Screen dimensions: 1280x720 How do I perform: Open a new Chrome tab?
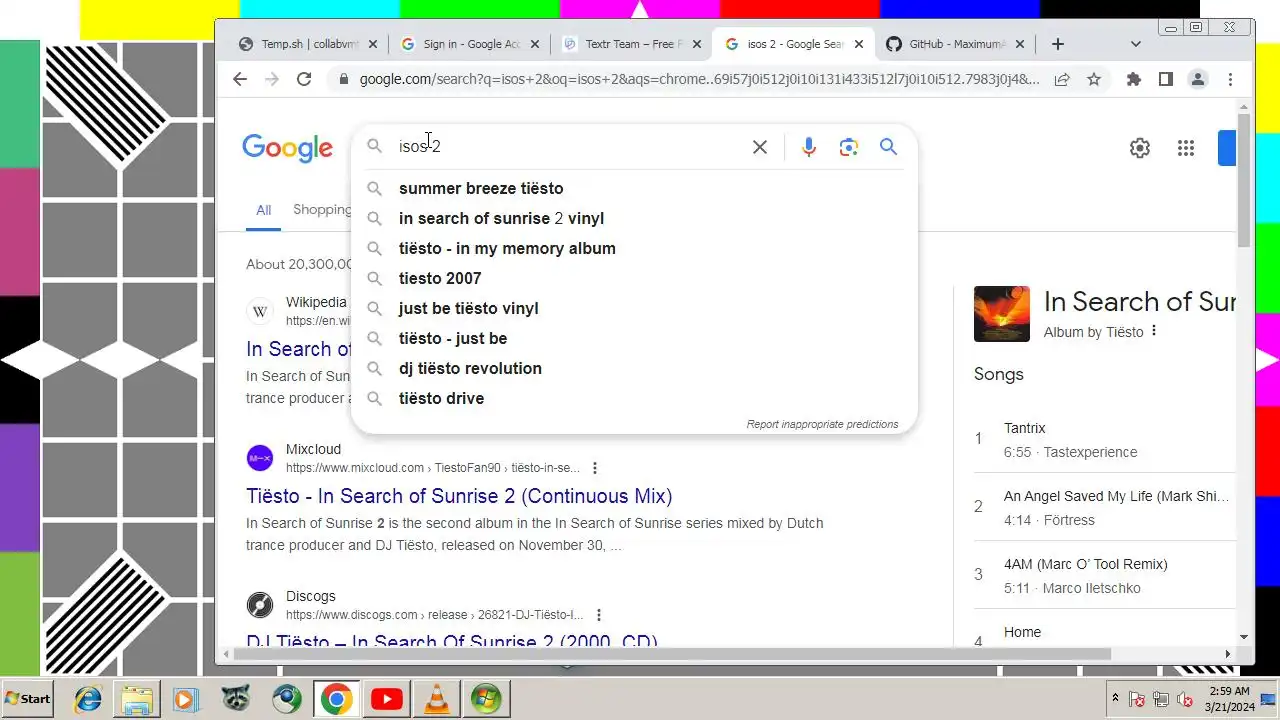coord(1057,44)
